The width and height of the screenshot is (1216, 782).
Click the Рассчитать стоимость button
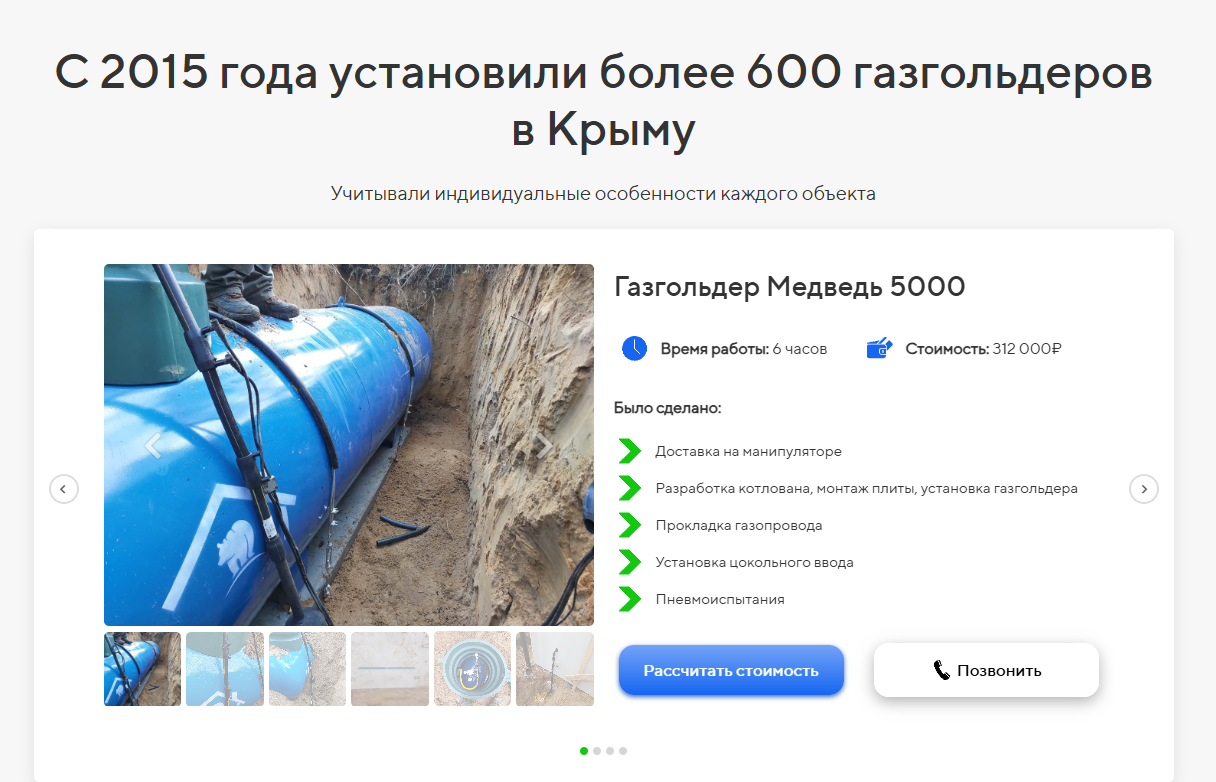tap(732, 670)
